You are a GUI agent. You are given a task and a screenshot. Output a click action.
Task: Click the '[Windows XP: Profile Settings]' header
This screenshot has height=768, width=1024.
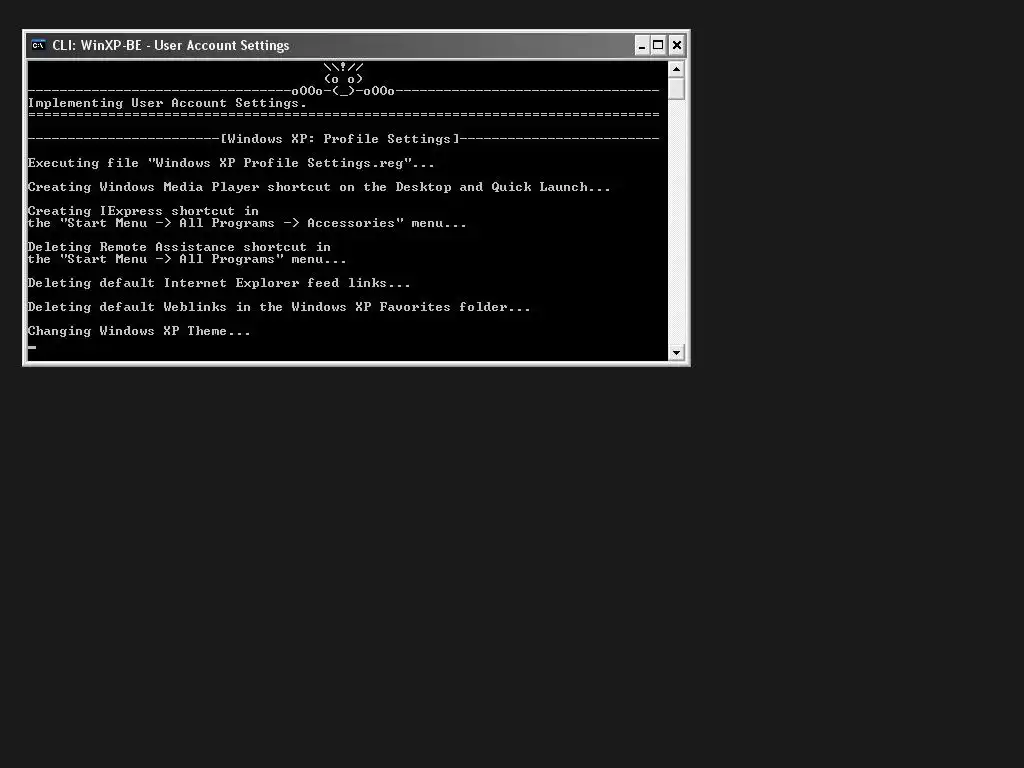(340, 139)
